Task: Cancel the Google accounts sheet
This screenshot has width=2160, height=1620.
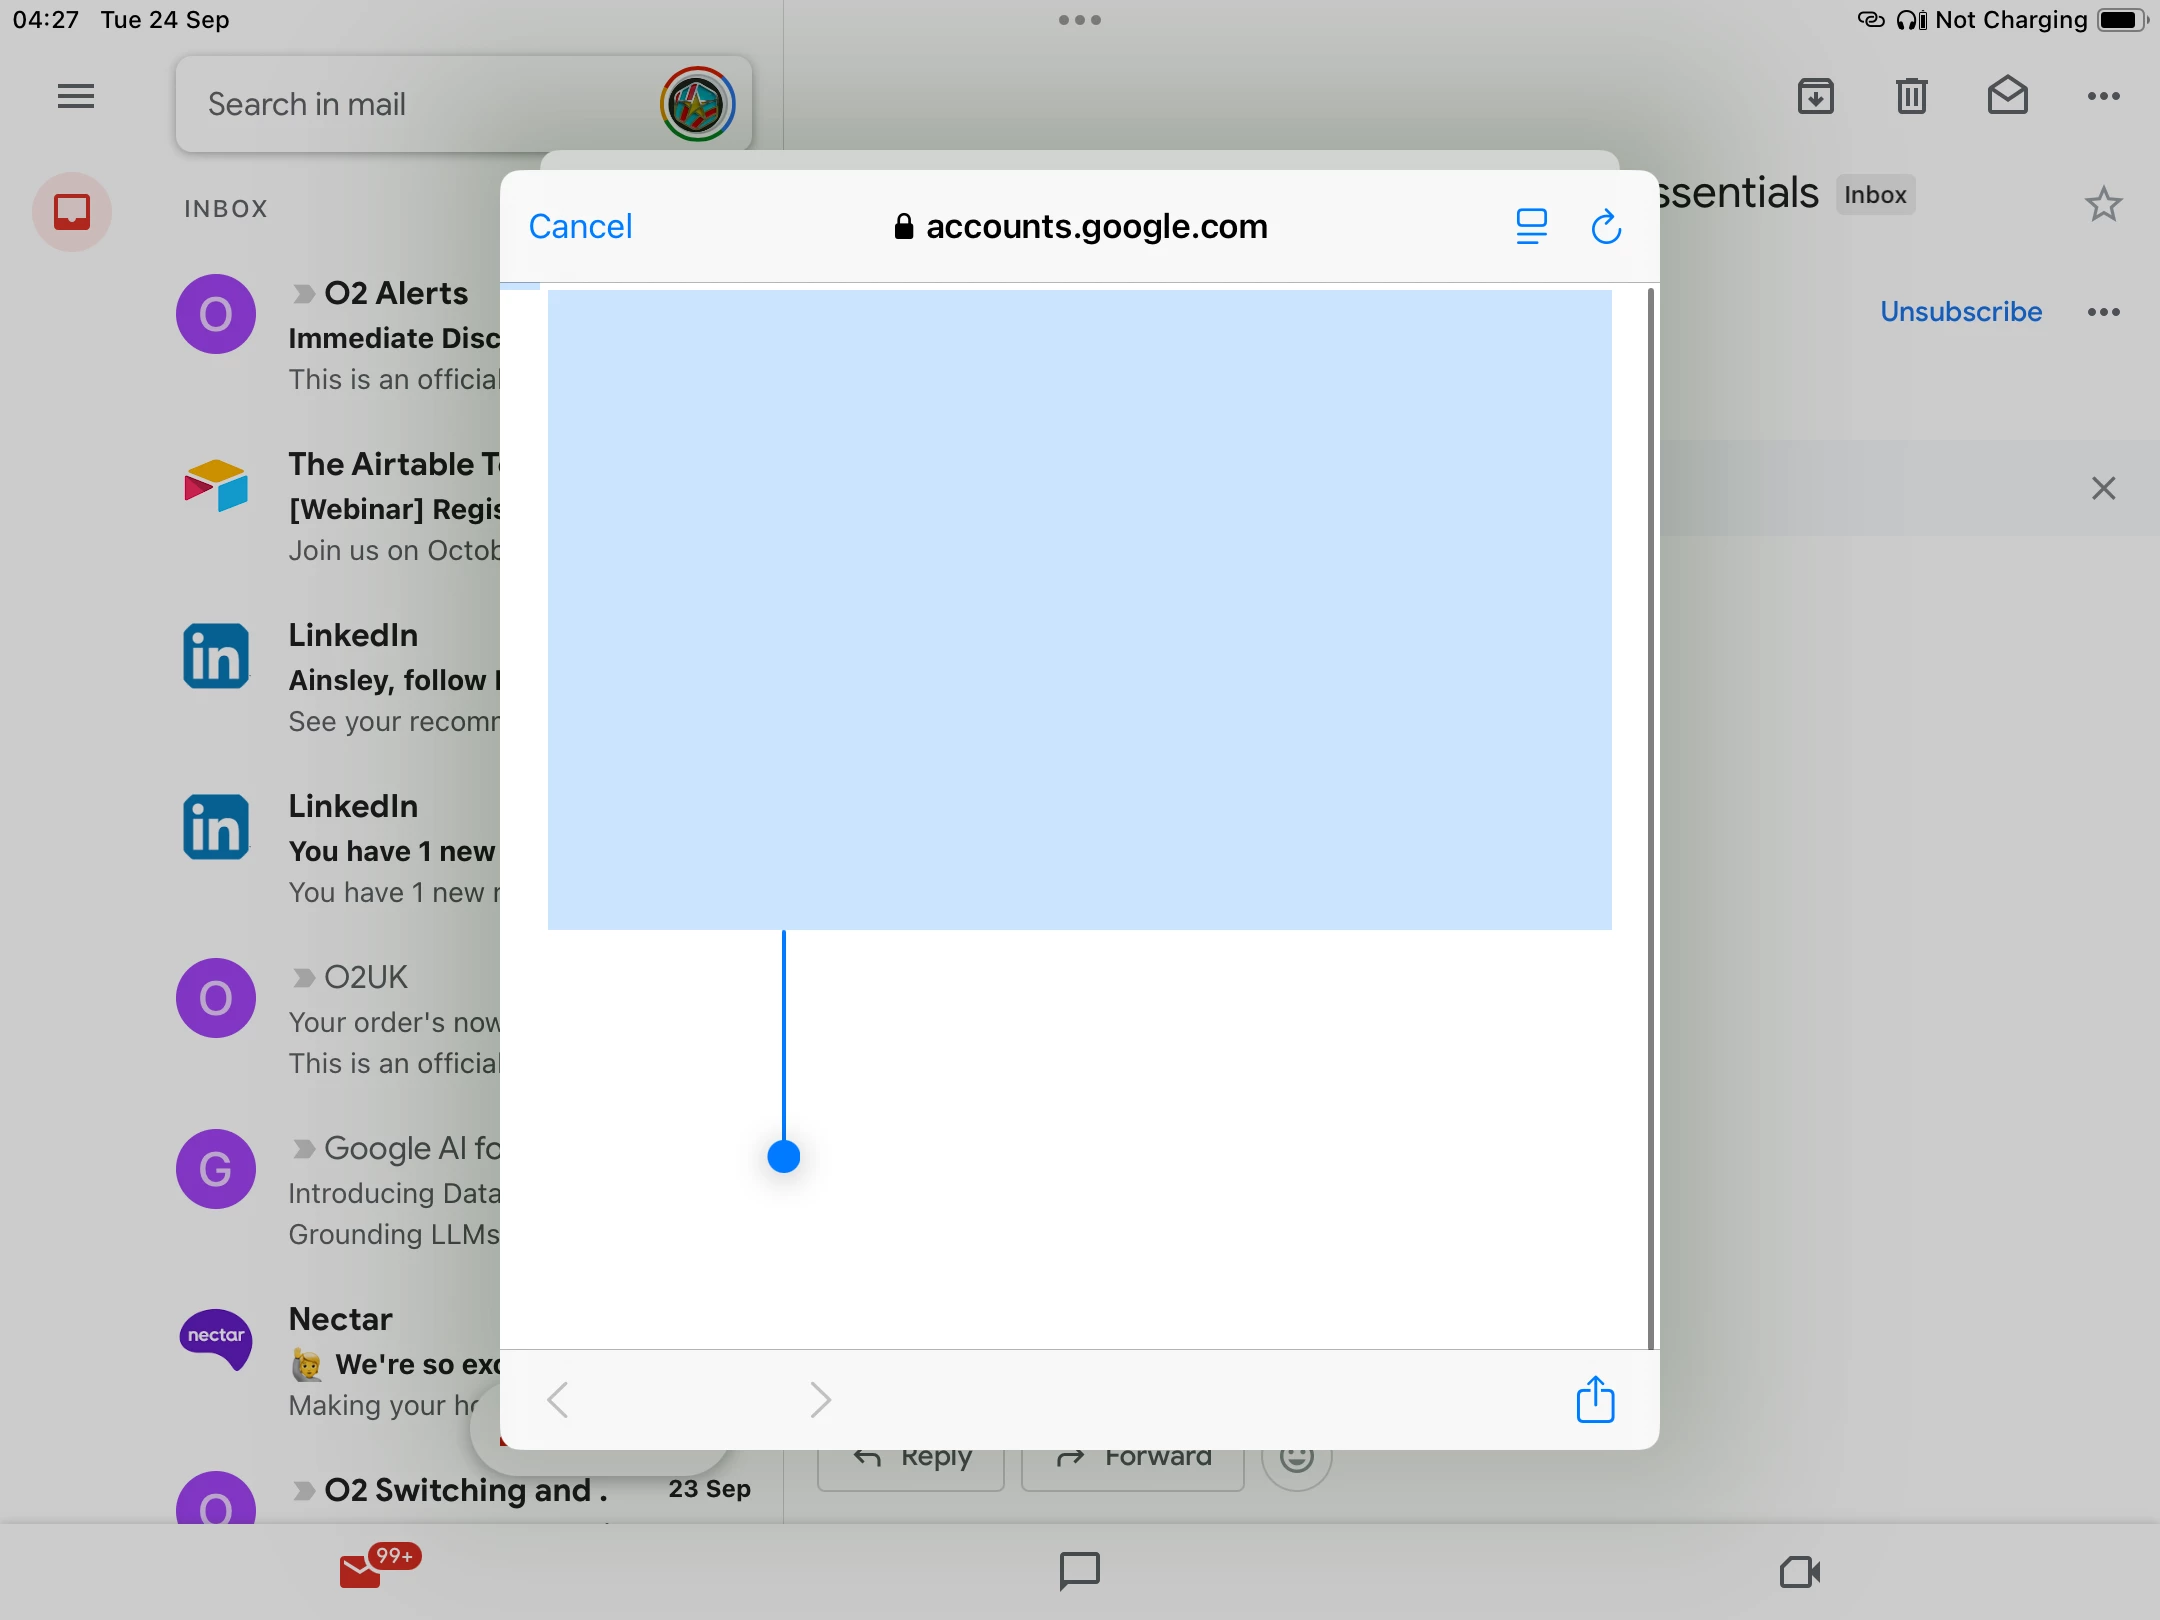Action: (x=580, y=227)
